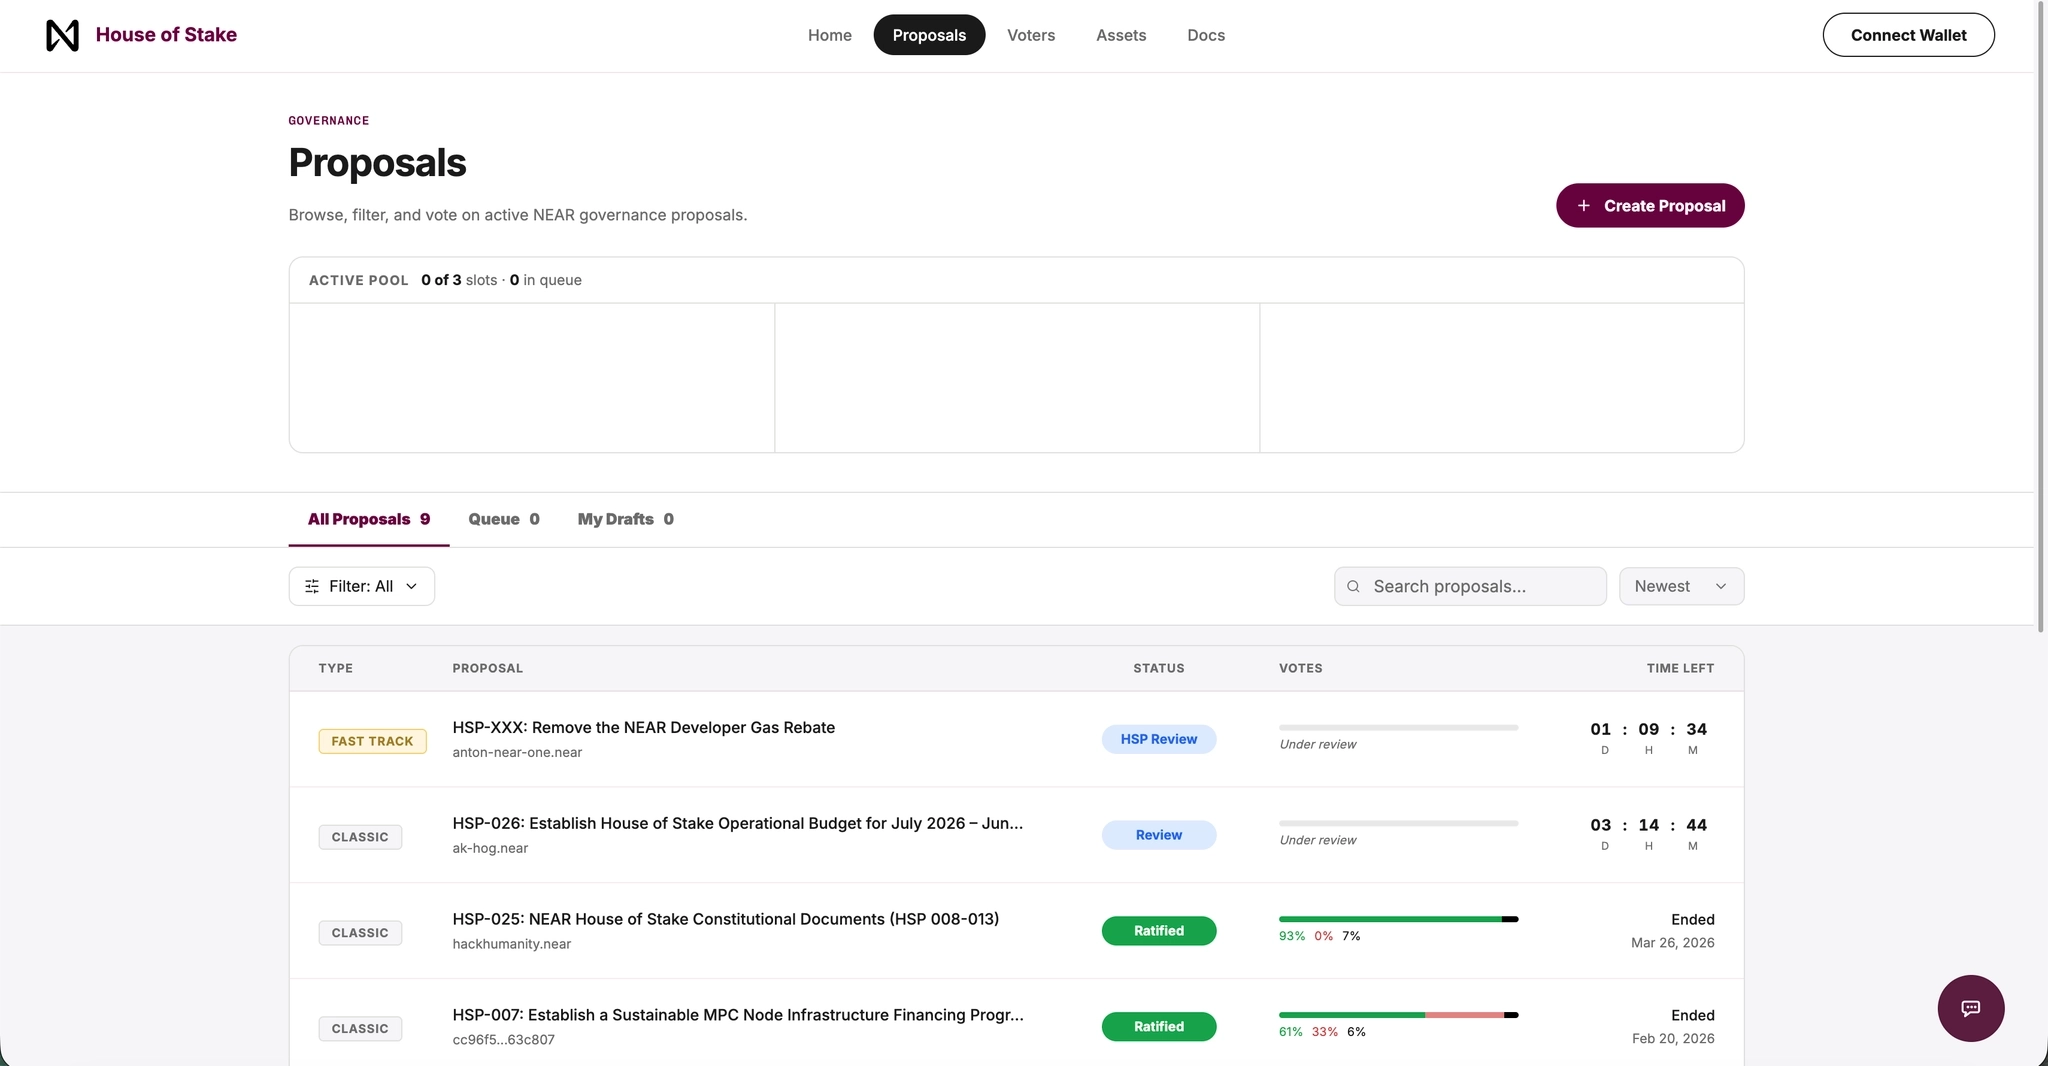Click author ak-hog.near

(490, 849)
